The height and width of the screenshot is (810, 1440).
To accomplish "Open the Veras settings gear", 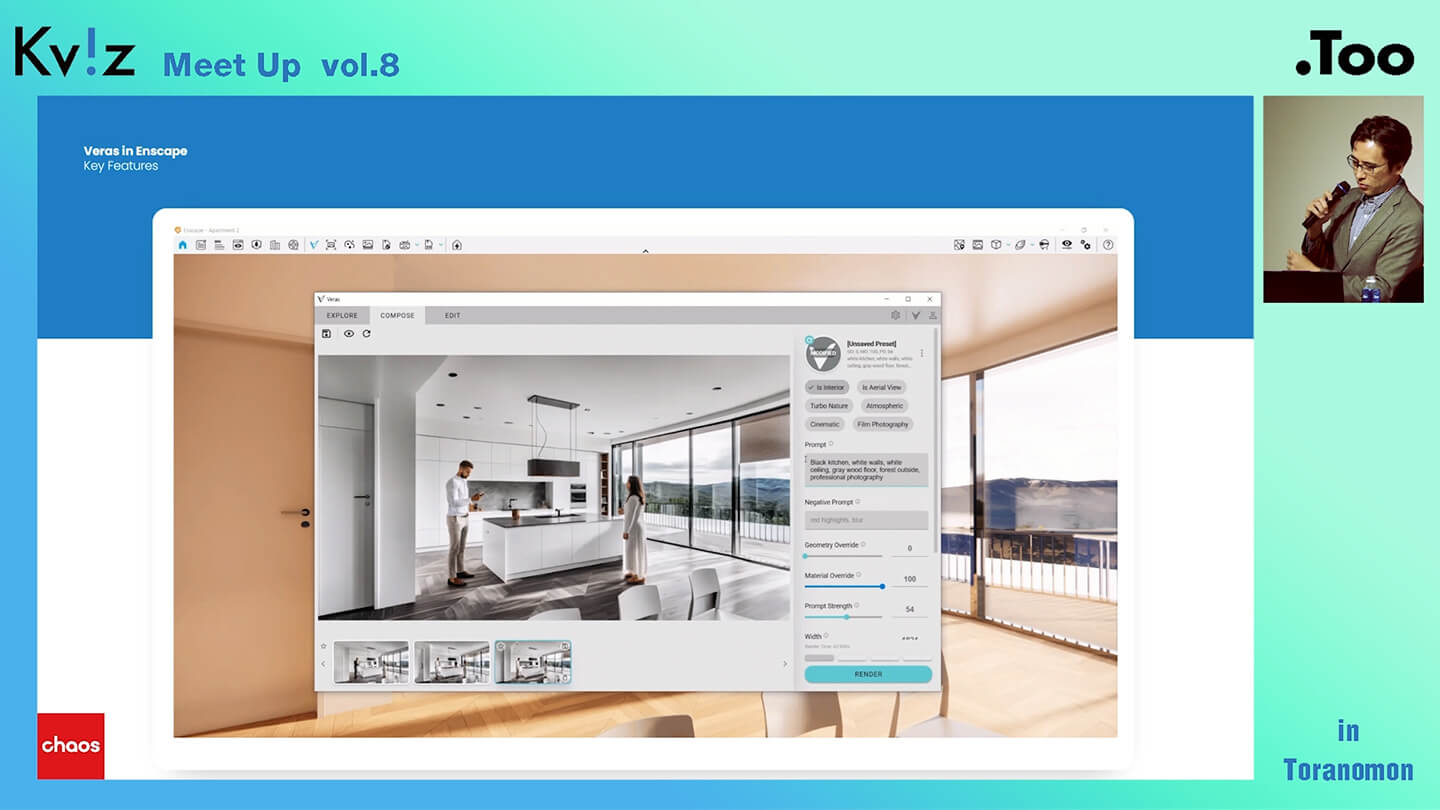I will (896, 315).
